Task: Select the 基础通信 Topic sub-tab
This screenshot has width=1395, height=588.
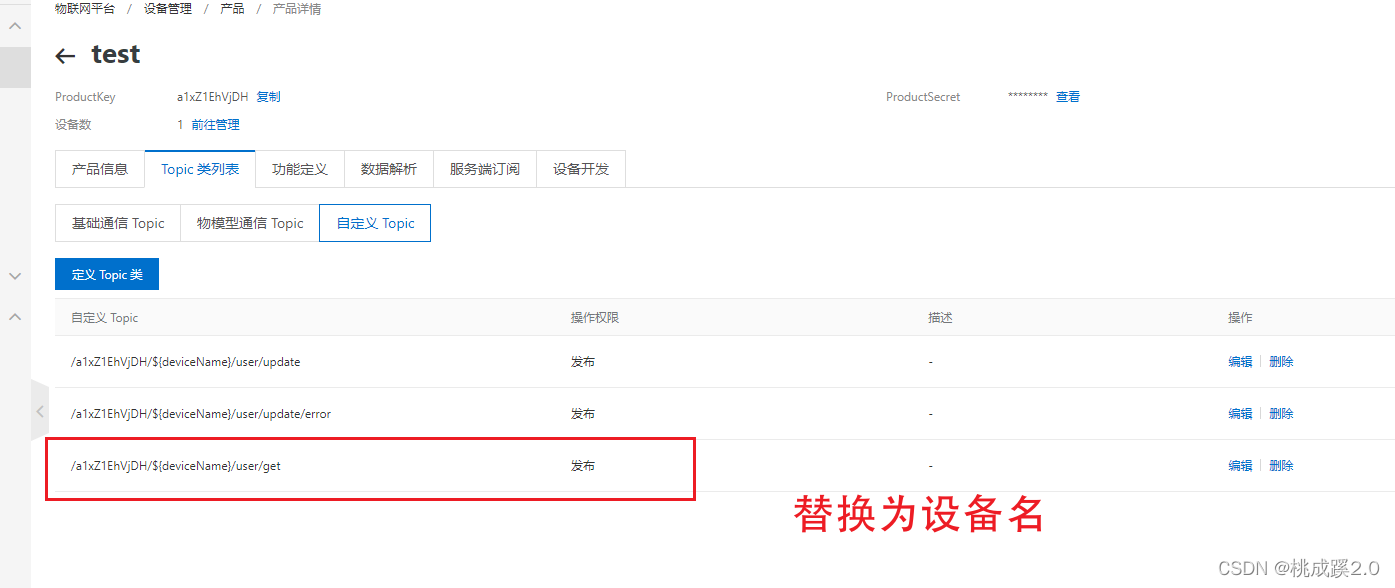Action: [x=118, y=223]
